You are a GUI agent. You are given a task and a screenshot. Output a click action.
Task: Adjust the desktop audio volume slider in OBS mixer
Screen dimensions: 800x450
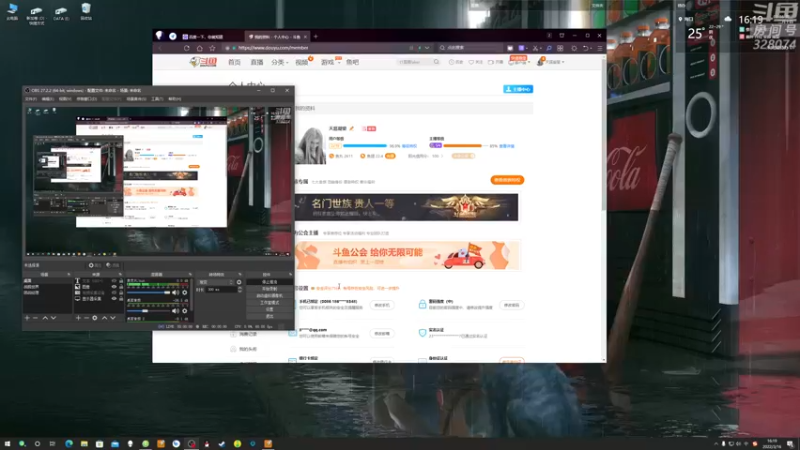click(148, 311)
